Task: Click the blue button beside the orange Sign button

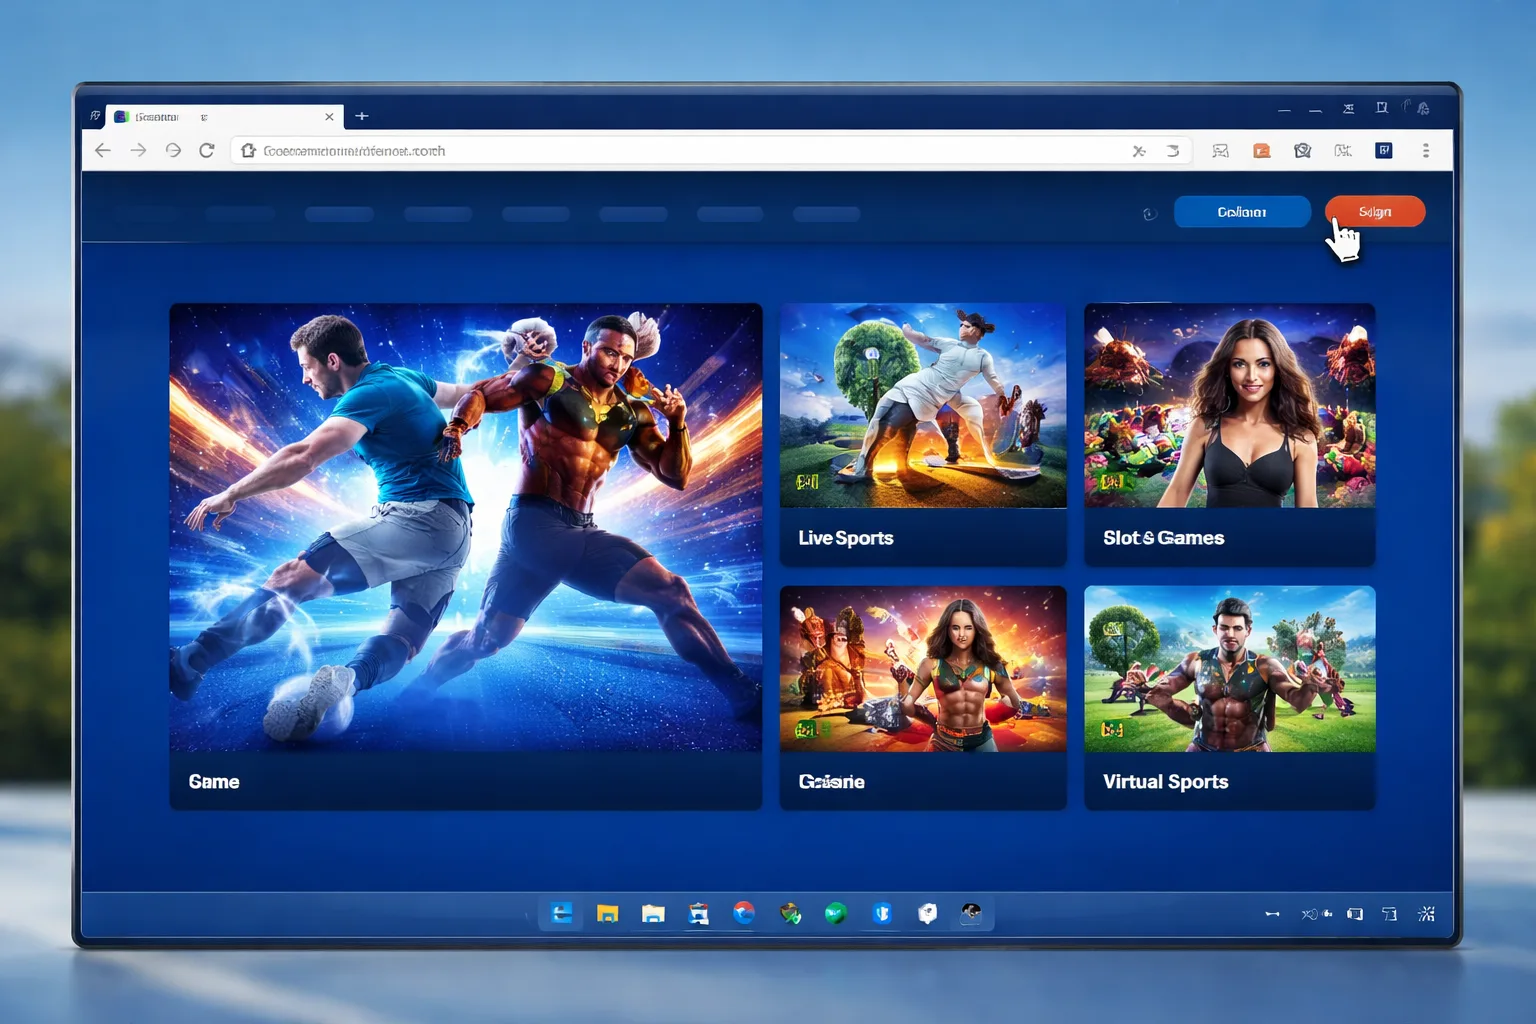Action: coord(1242,211)
